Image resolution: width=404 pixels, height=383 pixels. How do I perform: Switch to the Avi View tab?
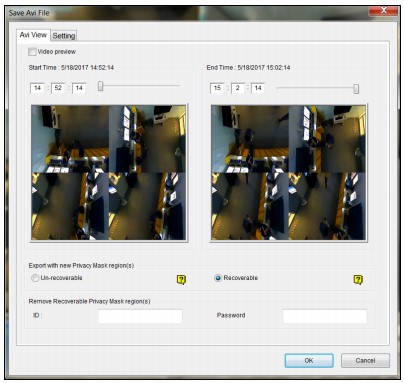pyautogui.click(x=33, y=35)
